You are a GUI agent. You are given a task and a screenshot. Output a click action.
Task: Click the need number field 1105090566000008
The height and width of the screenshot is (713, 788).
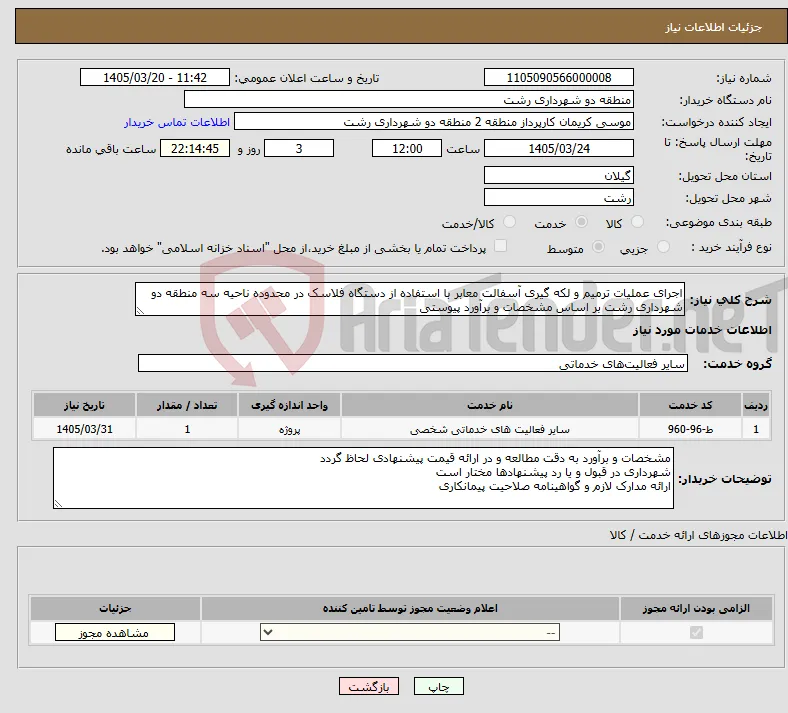click(x=559, y=77)
